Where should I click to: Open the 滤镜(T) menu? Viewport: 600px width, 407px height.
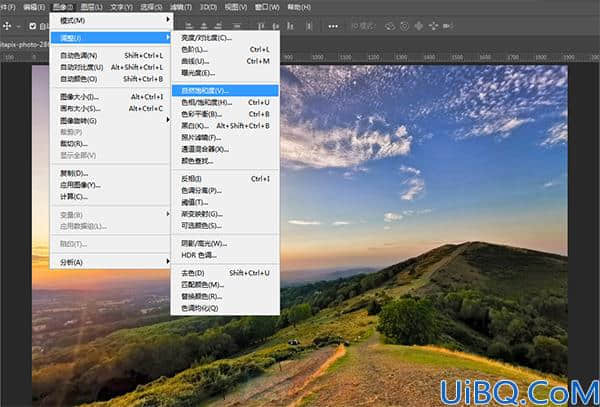click(x=181, y=7)
